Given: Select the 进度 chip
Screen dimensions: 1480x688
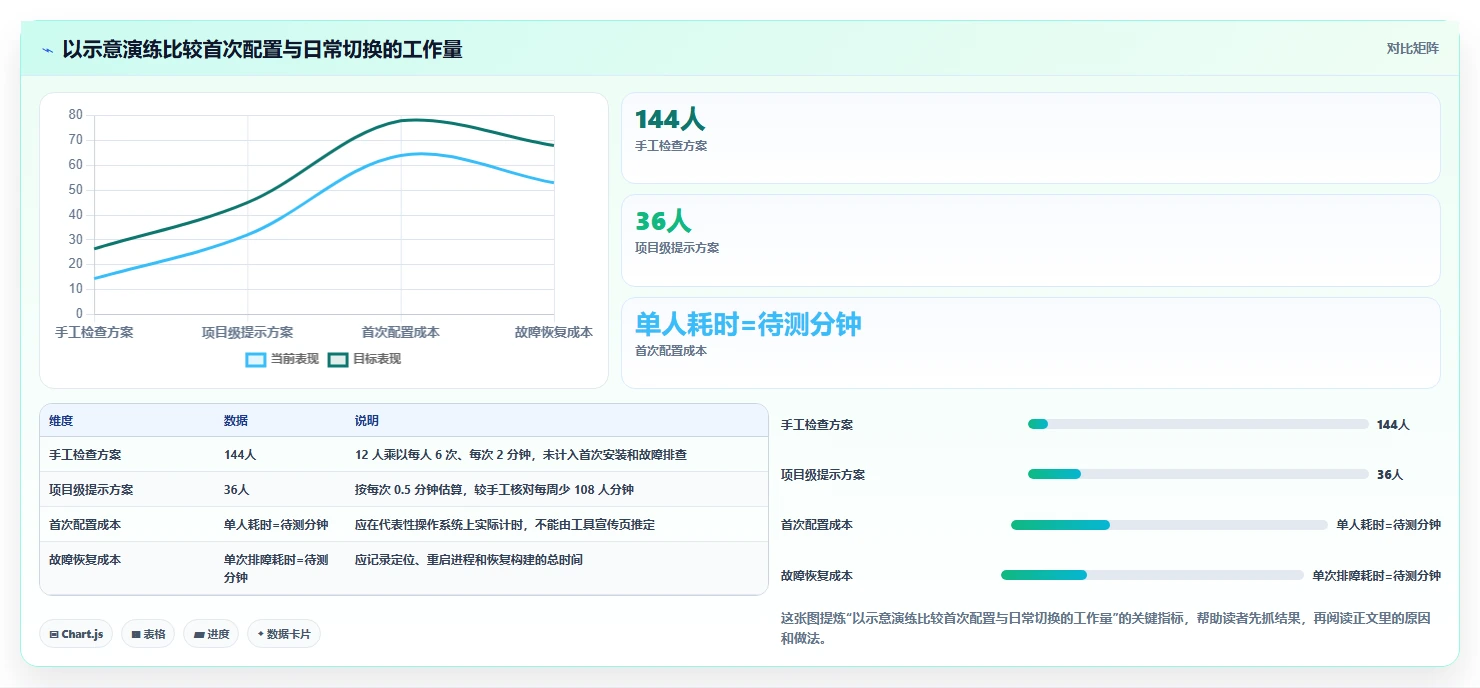Looking at the screenshot, I should click(211, 634).
